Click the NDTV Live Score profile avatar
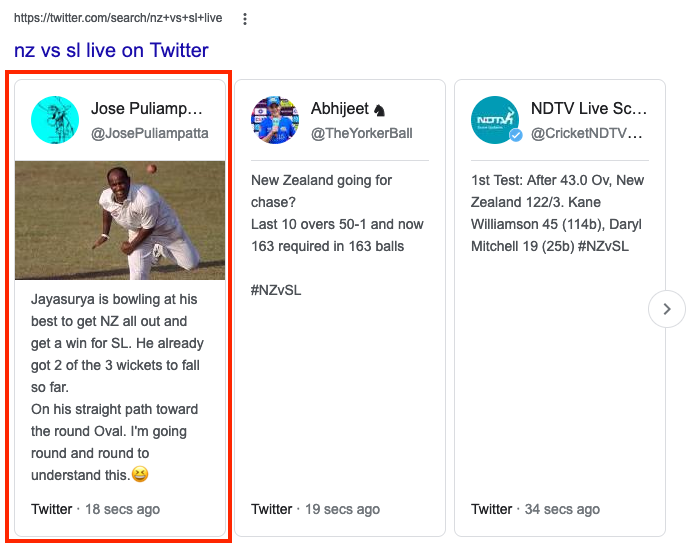The width and height of the screenshot is (691, 555). (495, 120)
